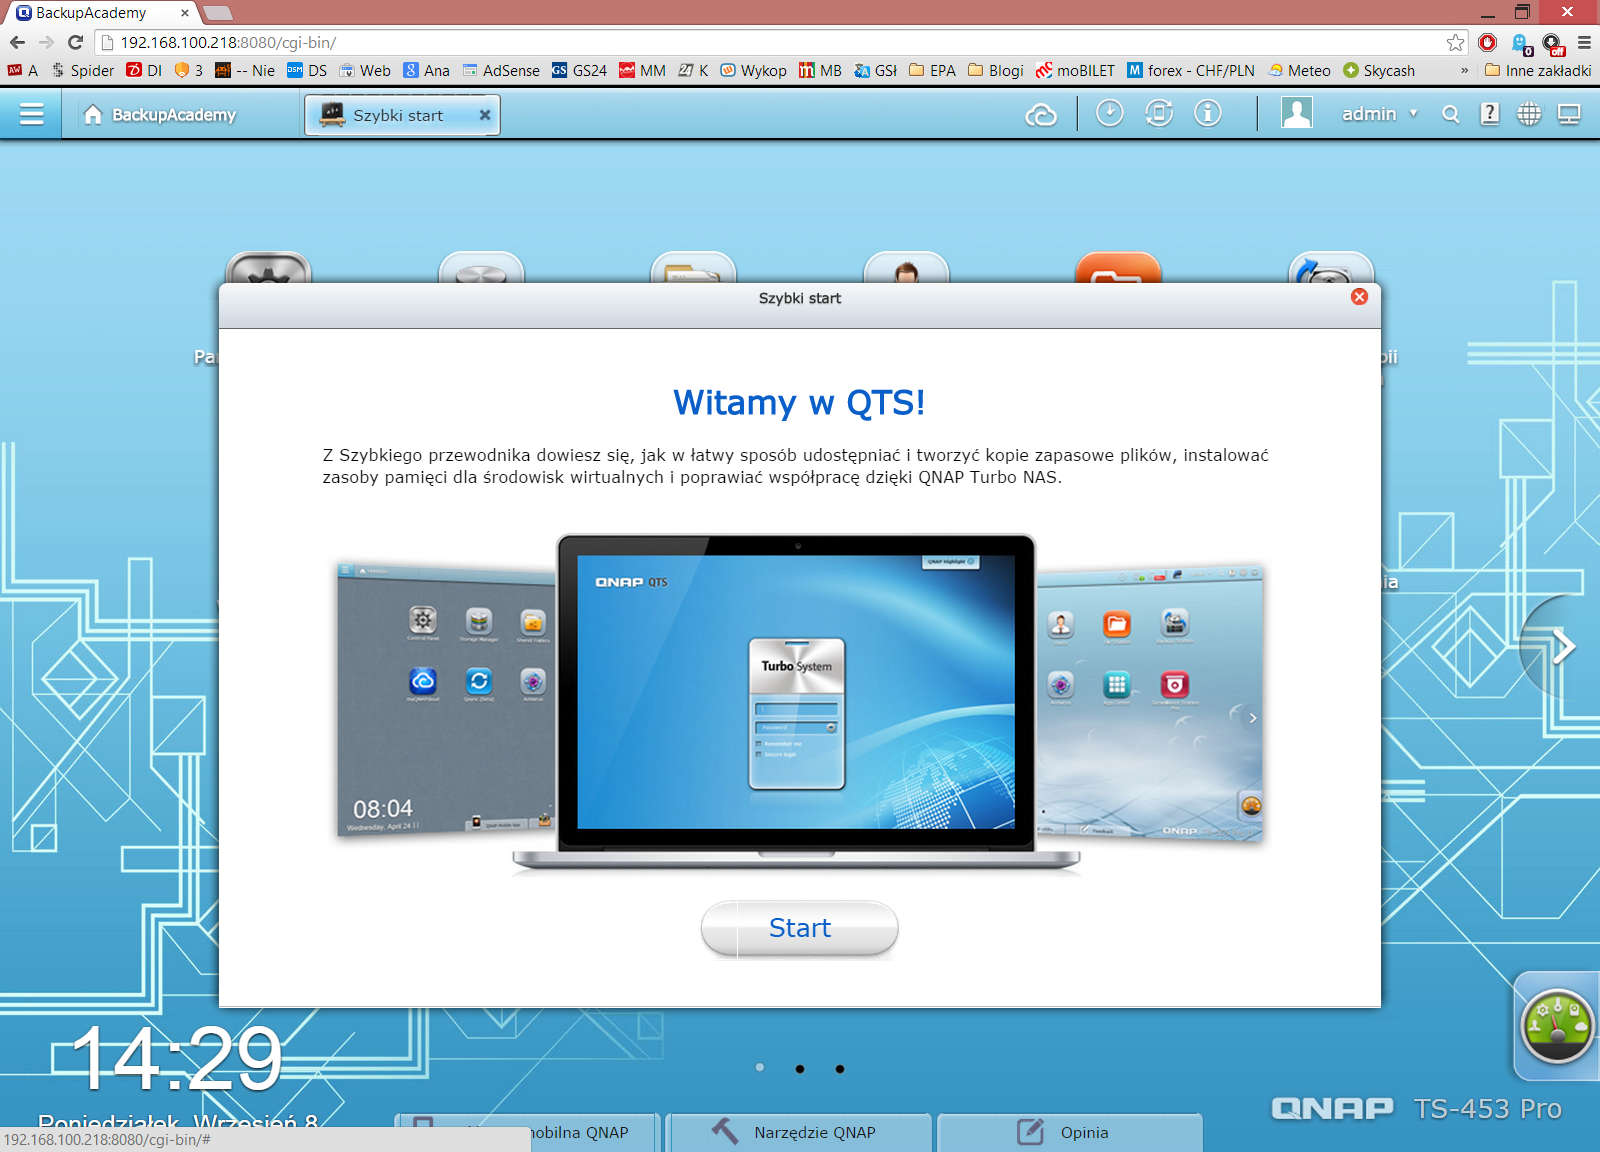Open the forex - CHF/PLN bookmark
The image size is (1600, 1152).
tap(1191, 70)
